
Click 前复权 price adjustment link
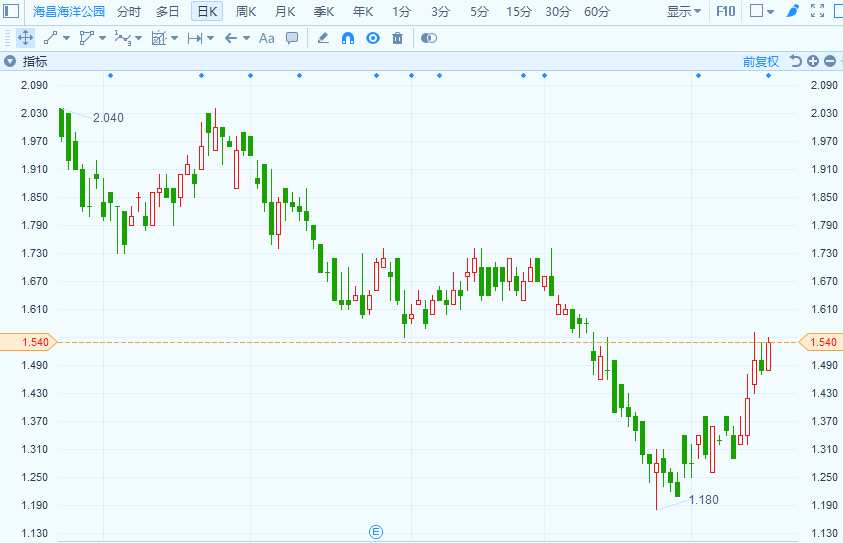click(761, 62)
